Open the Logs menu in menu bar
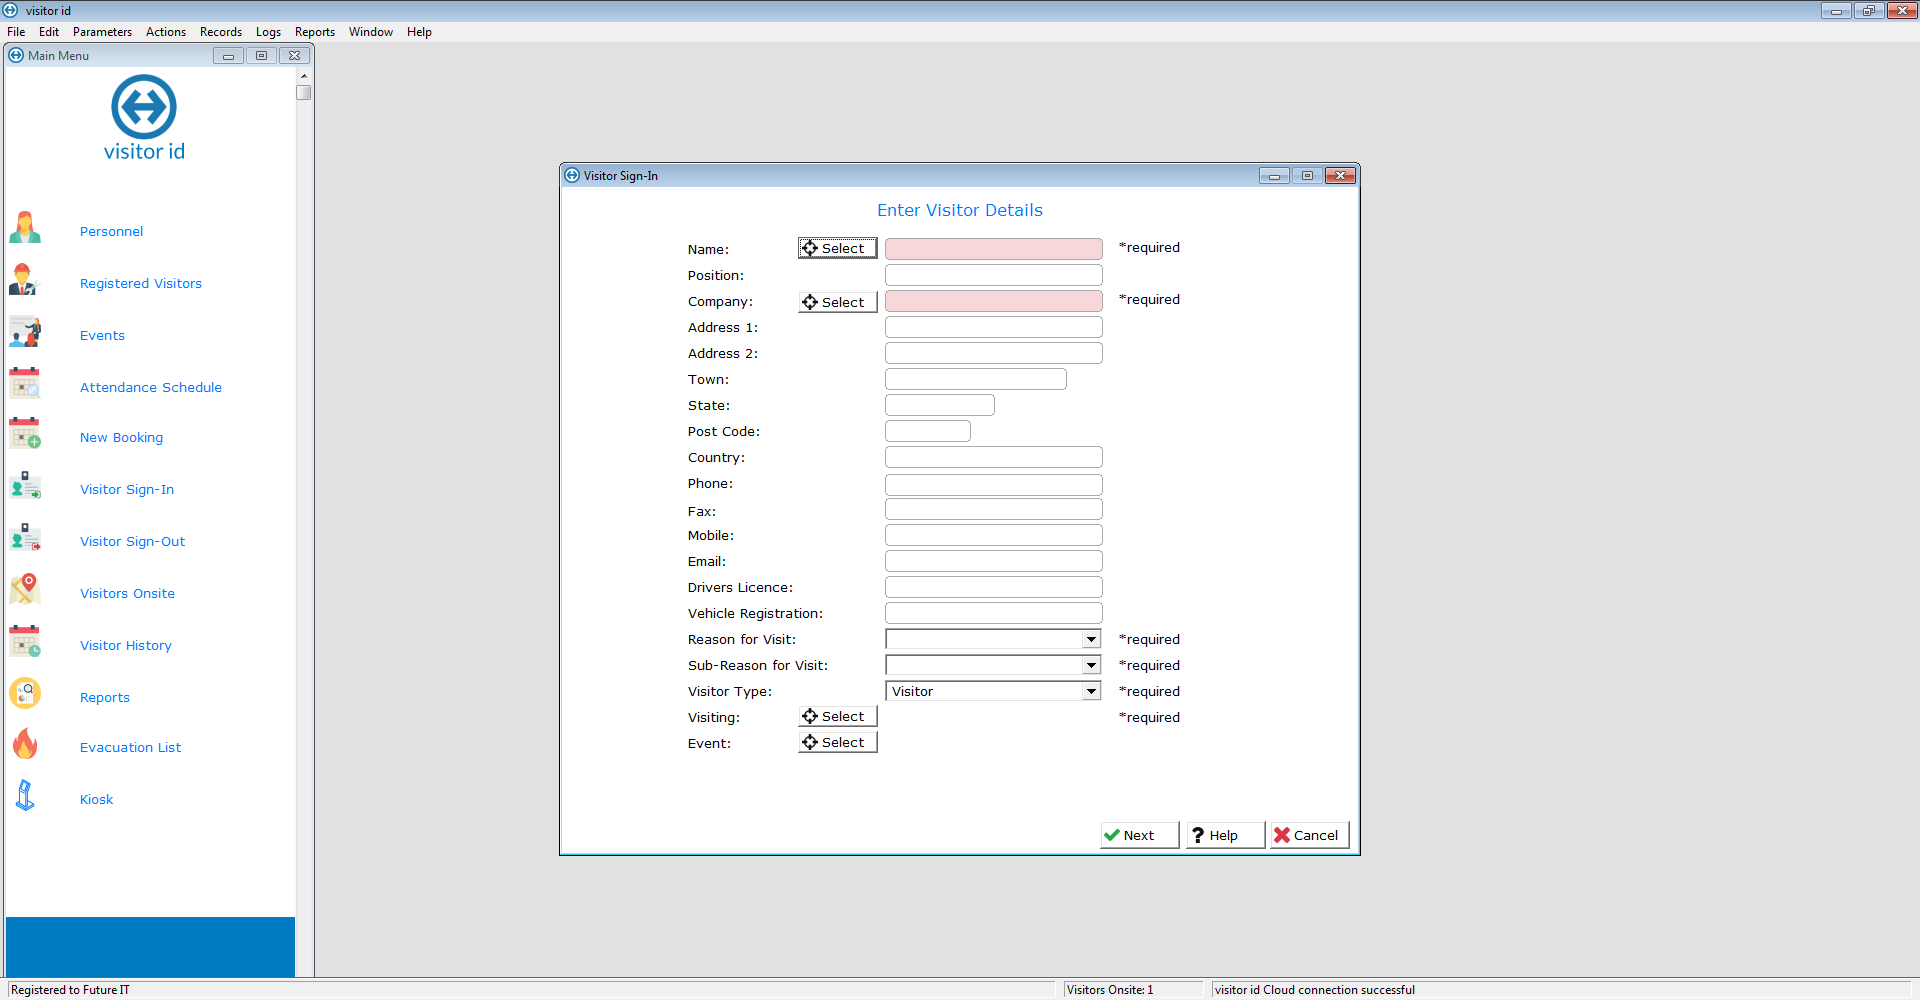The height and width of the screenshot is (1000, 1920). pos(268,32)
